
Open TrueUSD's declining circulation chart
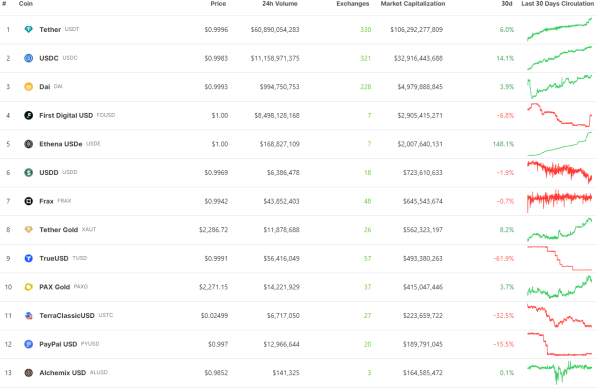click(559, 258)
